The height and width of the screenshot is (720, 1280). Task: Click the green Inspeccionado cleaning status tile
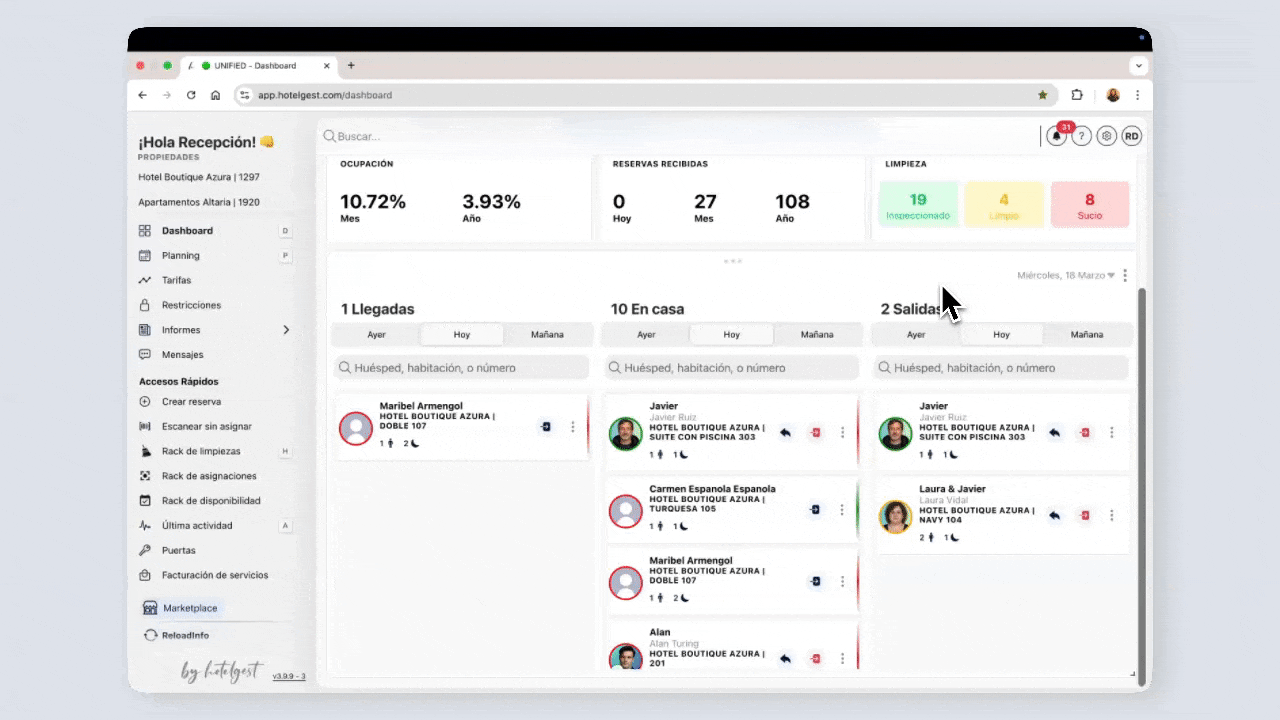[x=918, y=205]
